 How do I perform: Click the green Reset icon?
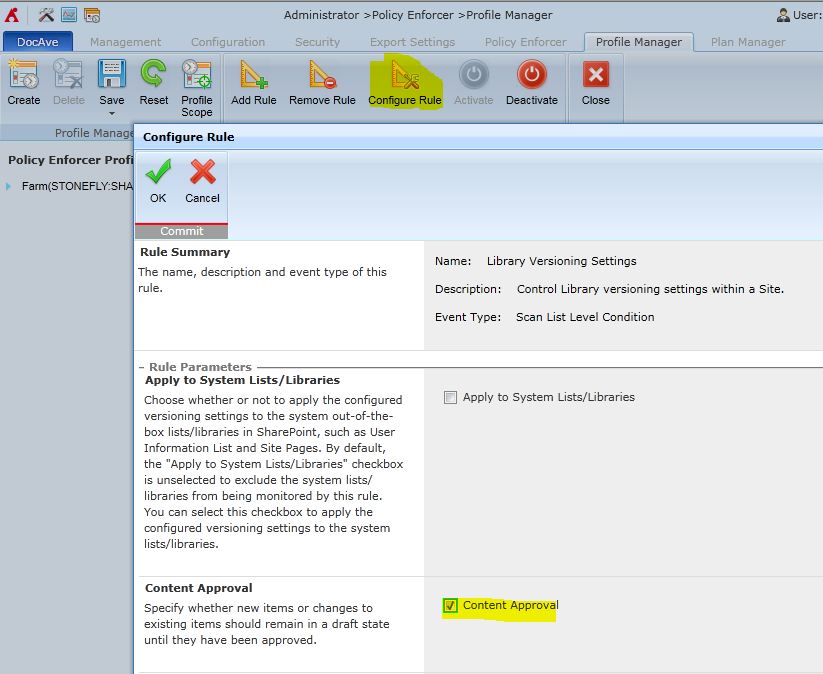(x=153, y=76)
